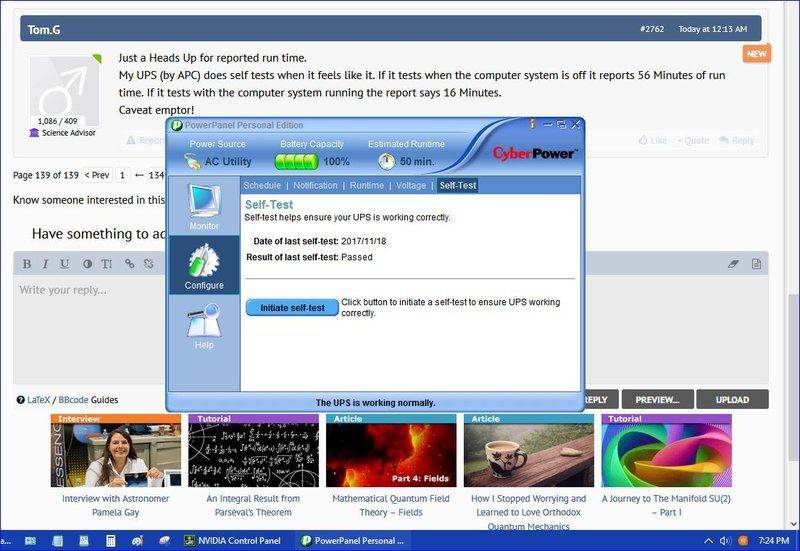Image resolution: width=800 pixels, height=551 pixels.
Task: Click the date '2017/11/18' text
Action: 364,241
